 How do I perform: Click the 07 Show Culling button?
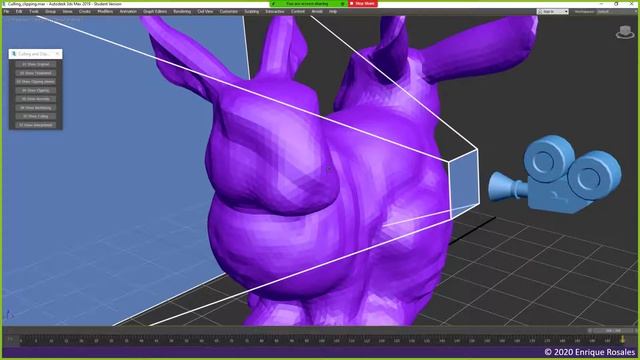click(x=36, y=116)
